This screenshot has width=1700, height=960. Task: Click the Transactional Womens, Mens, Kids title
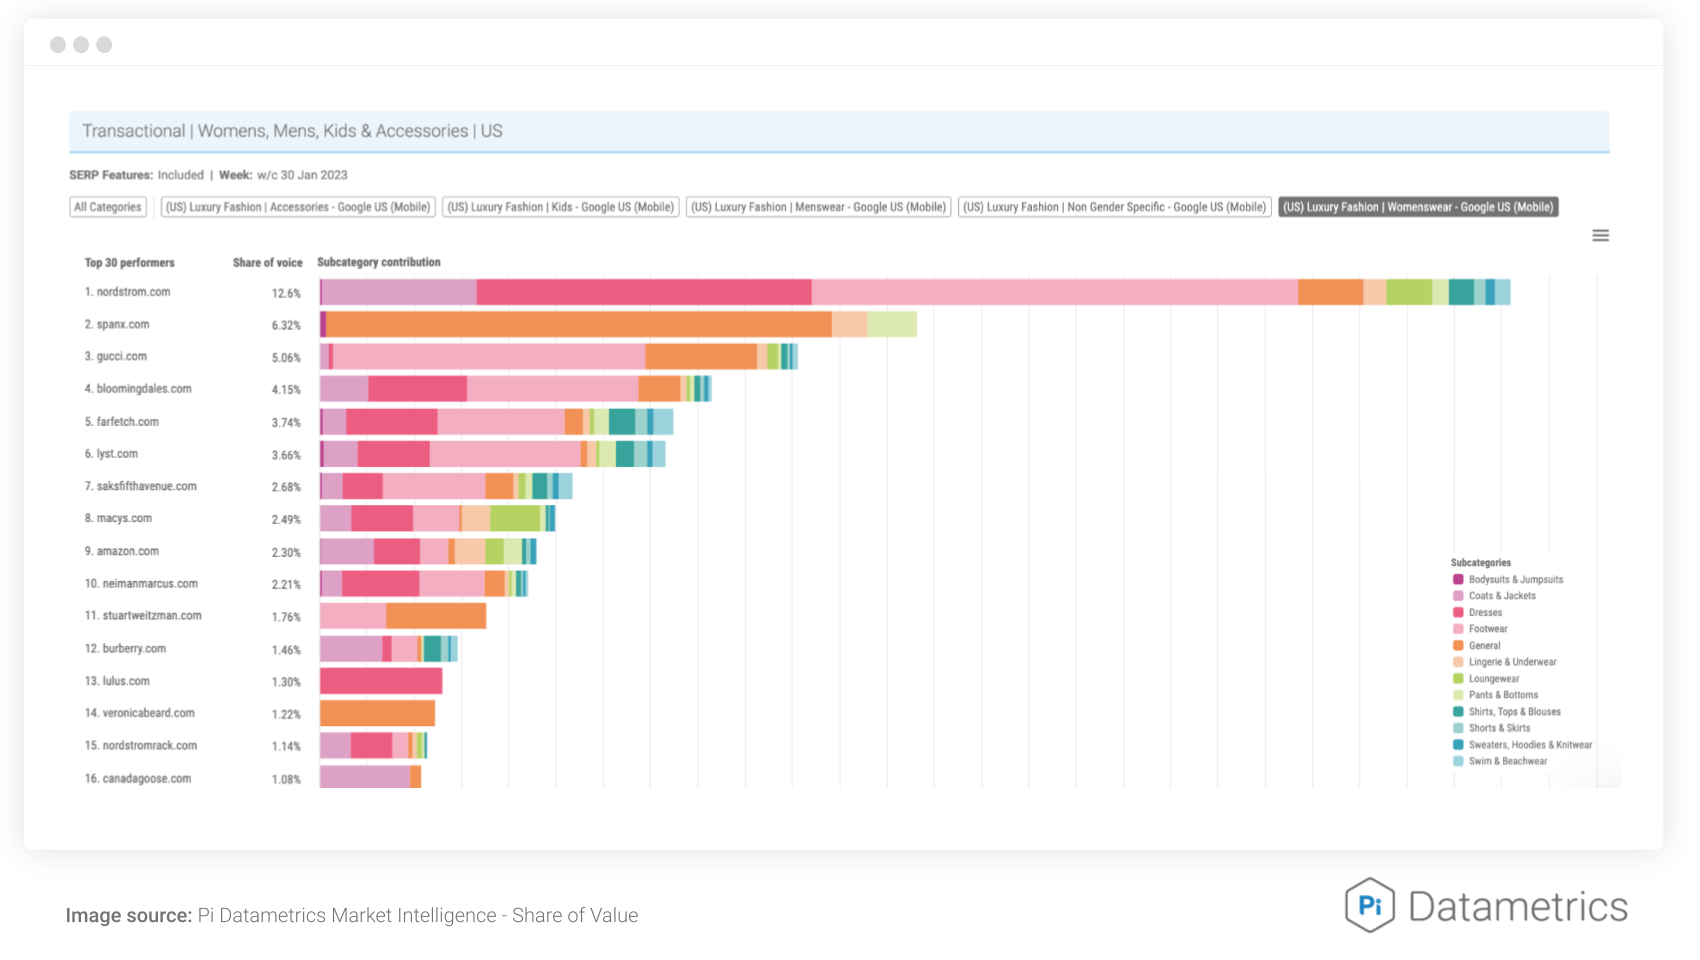click(292, 131)
